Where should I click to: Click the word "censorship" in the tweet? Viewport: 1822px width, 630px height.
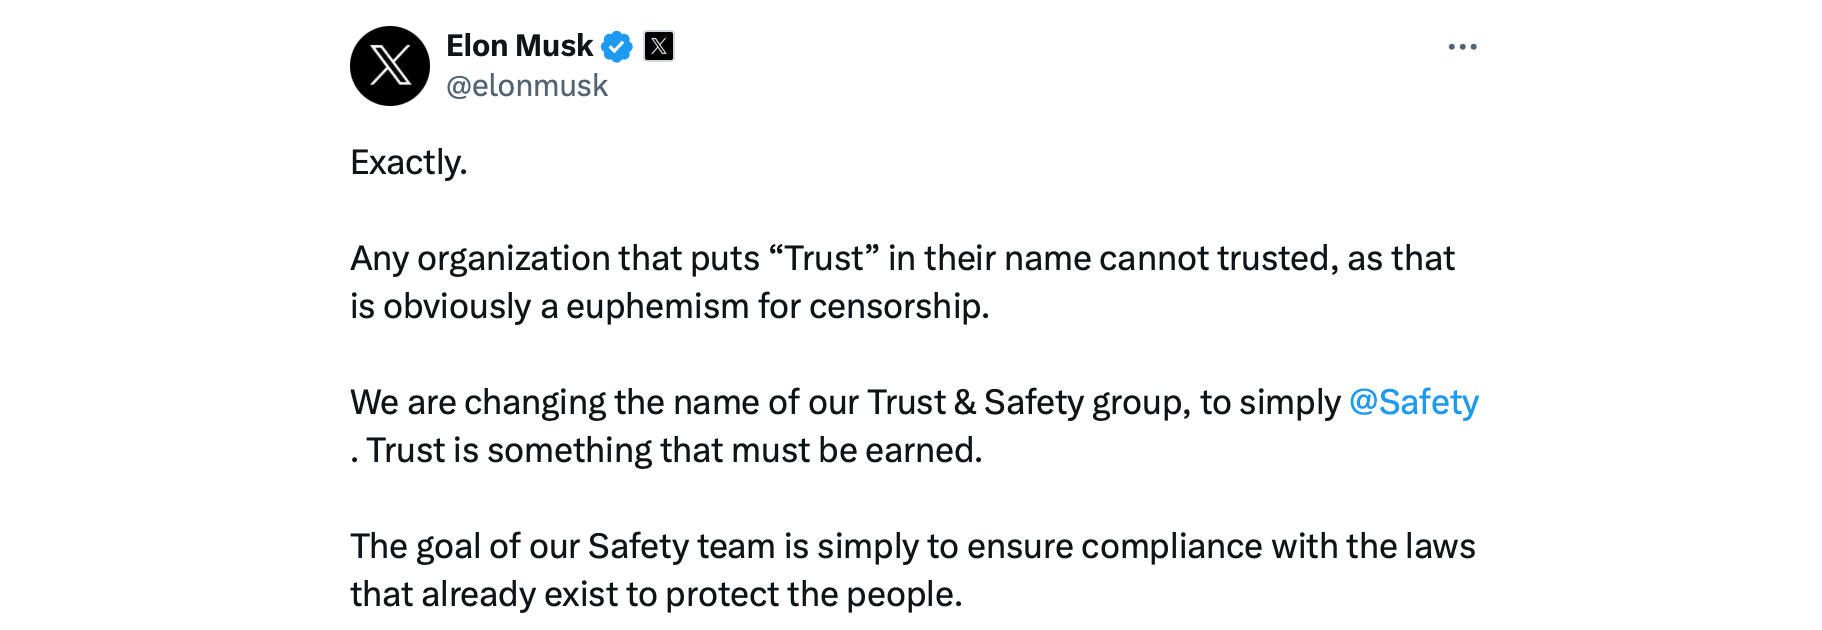tap(897, 306)
